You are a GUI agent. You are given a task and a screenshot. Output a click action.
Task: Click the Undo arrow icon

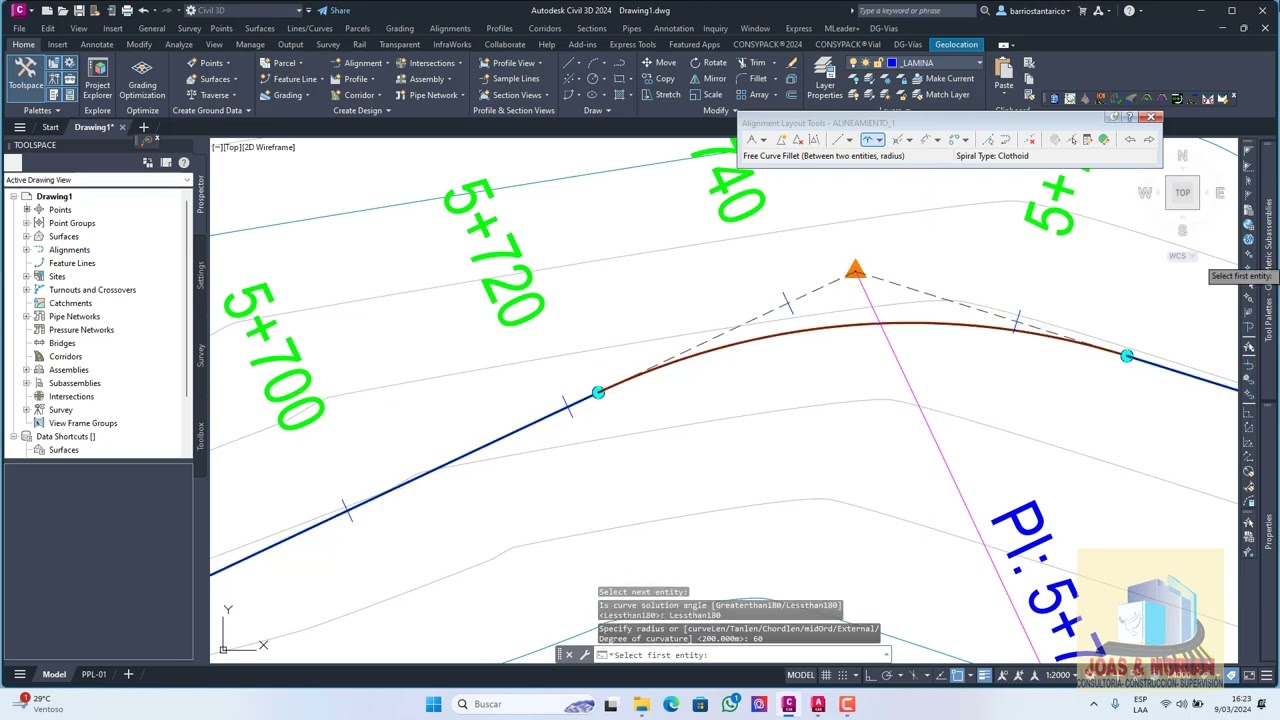pyautogui.click(x=144, y=11)
